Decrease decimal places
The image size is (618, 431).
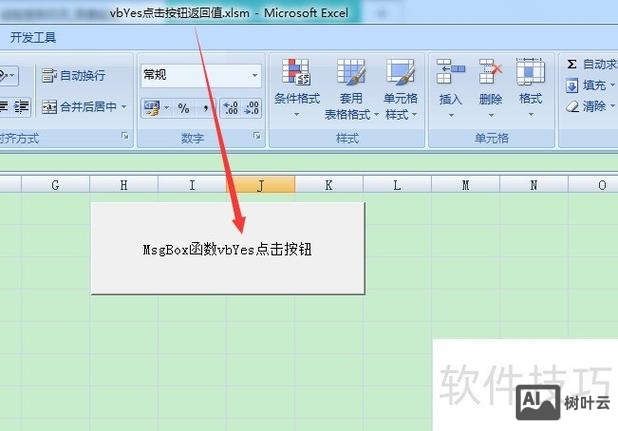252,108
